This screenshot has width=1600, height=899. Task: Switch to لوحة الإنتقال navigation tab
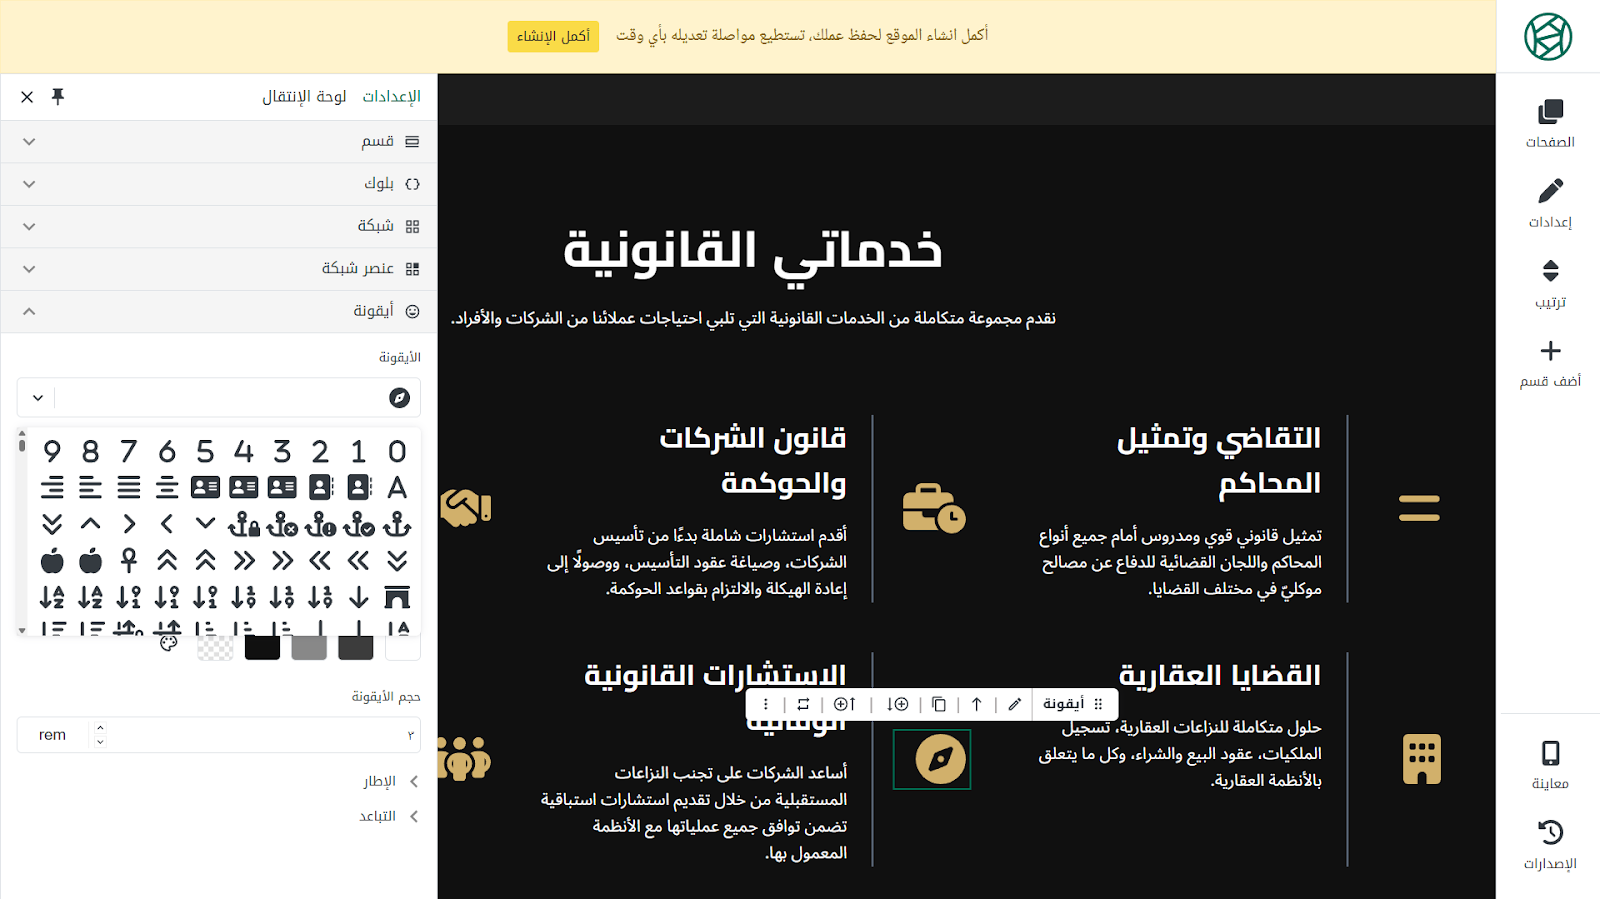coord(304,97)
